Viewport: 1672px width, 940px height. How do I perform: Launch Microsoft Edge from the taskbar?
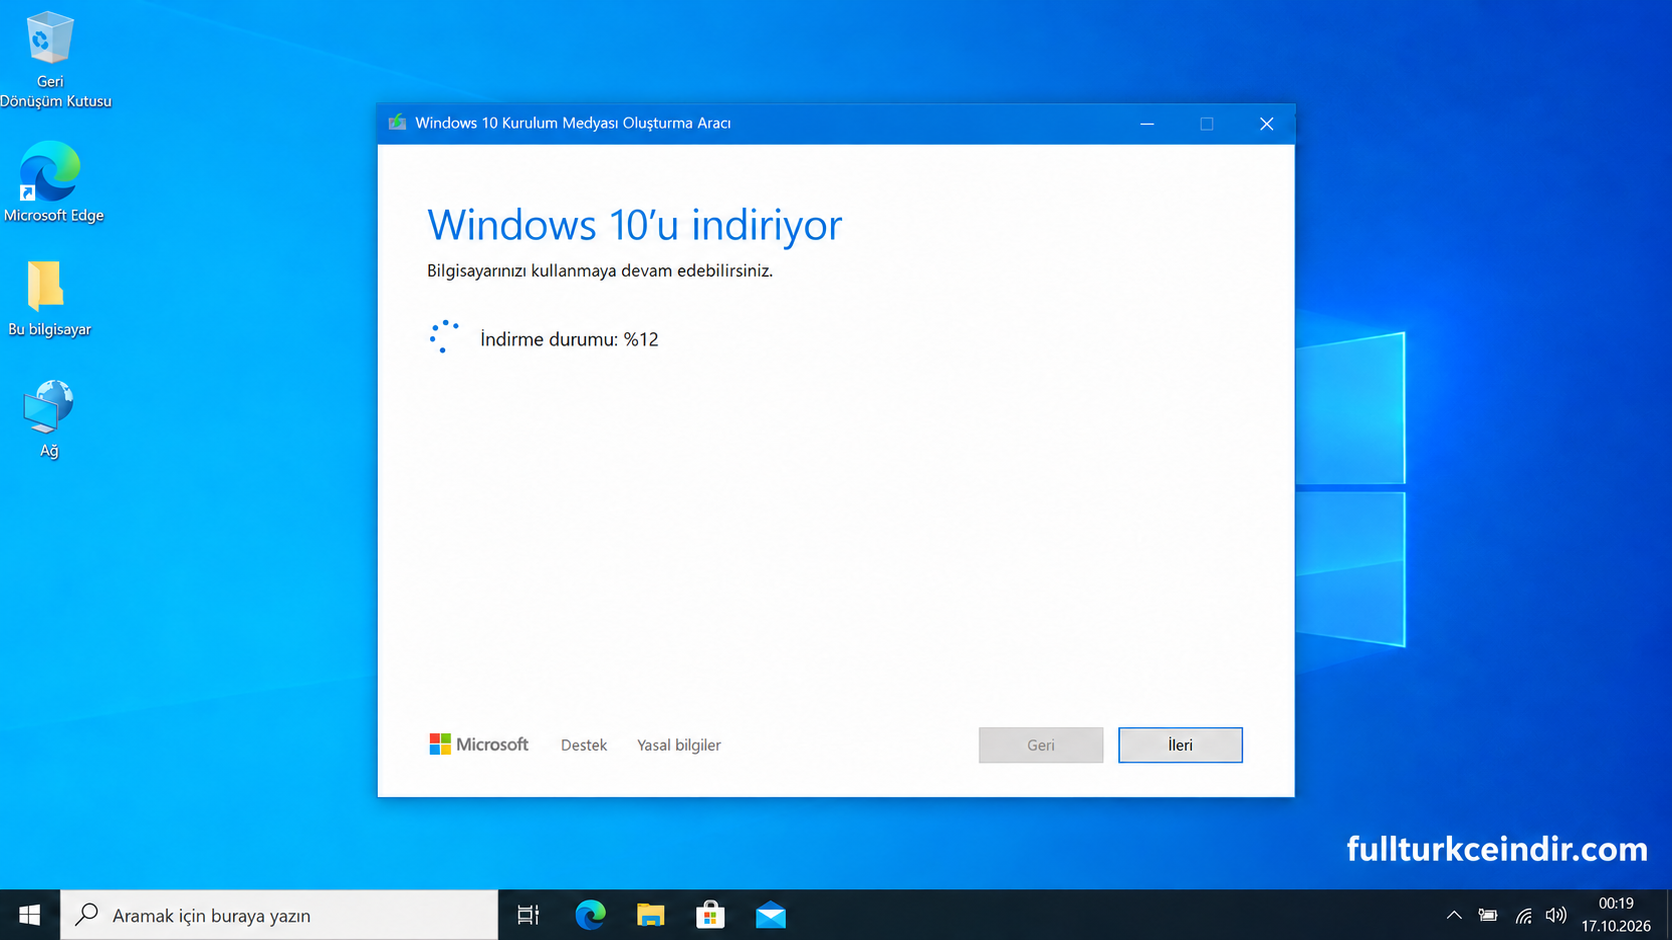pyautogui.click(x=590, y=915)
